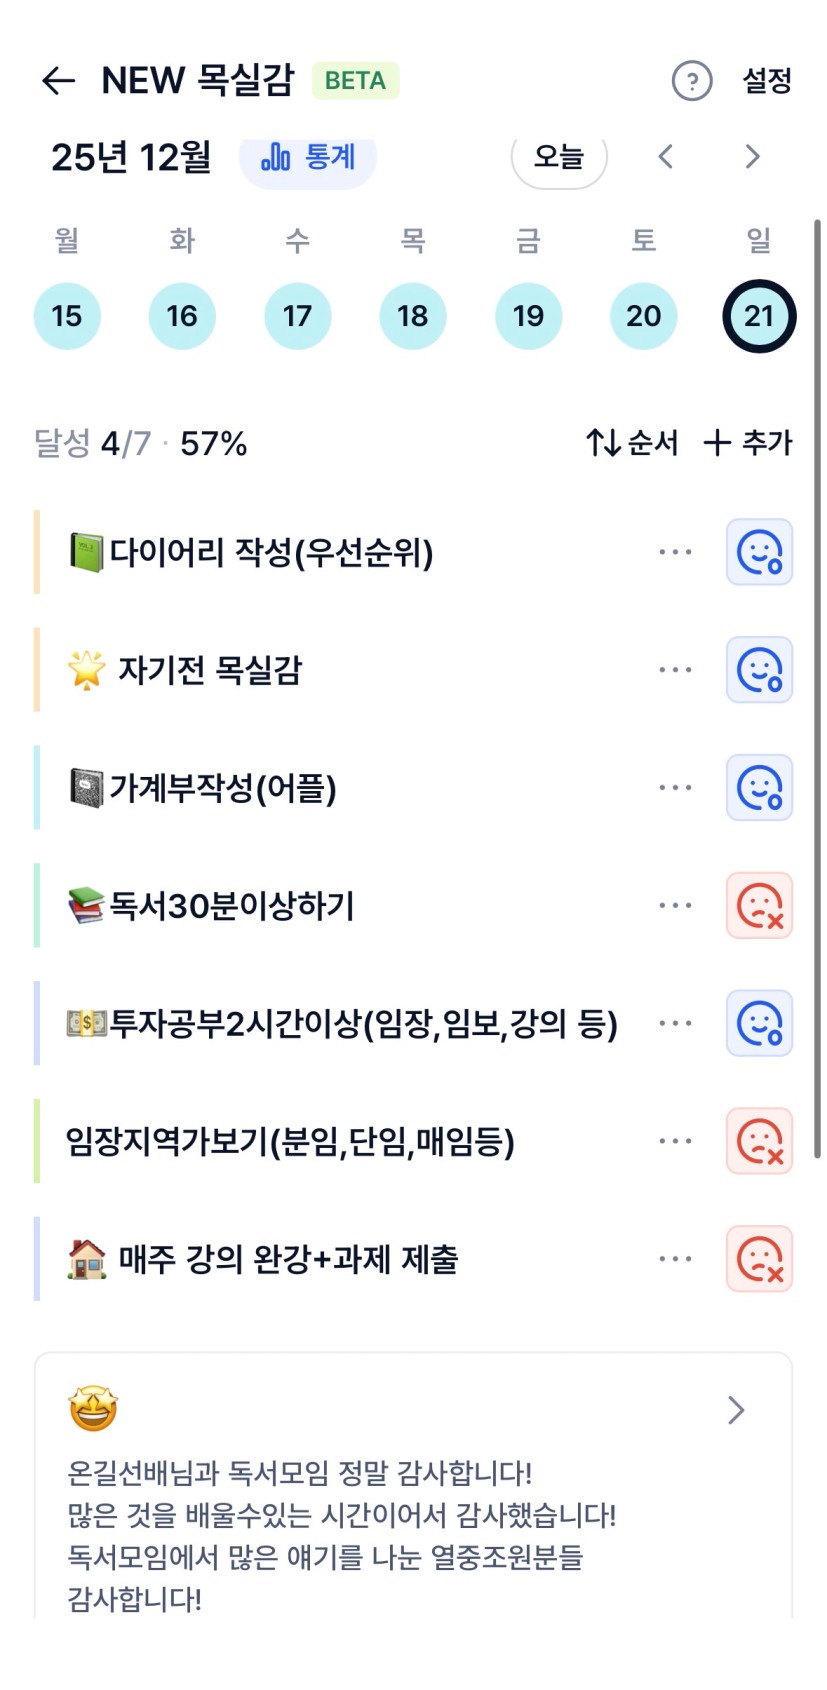
Task: Go to next week chevron
Action: pos(752,157)
